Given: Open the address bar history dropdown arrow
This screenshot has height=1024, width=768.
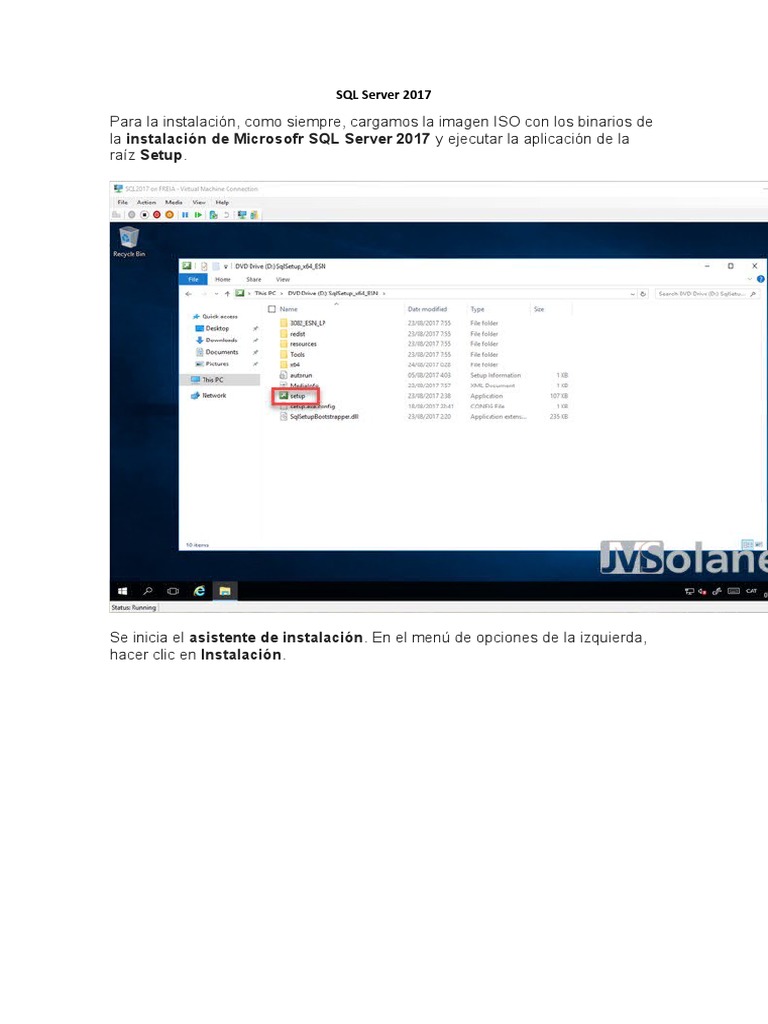Looking at the screenshot, I should click(x=632, y=294).
